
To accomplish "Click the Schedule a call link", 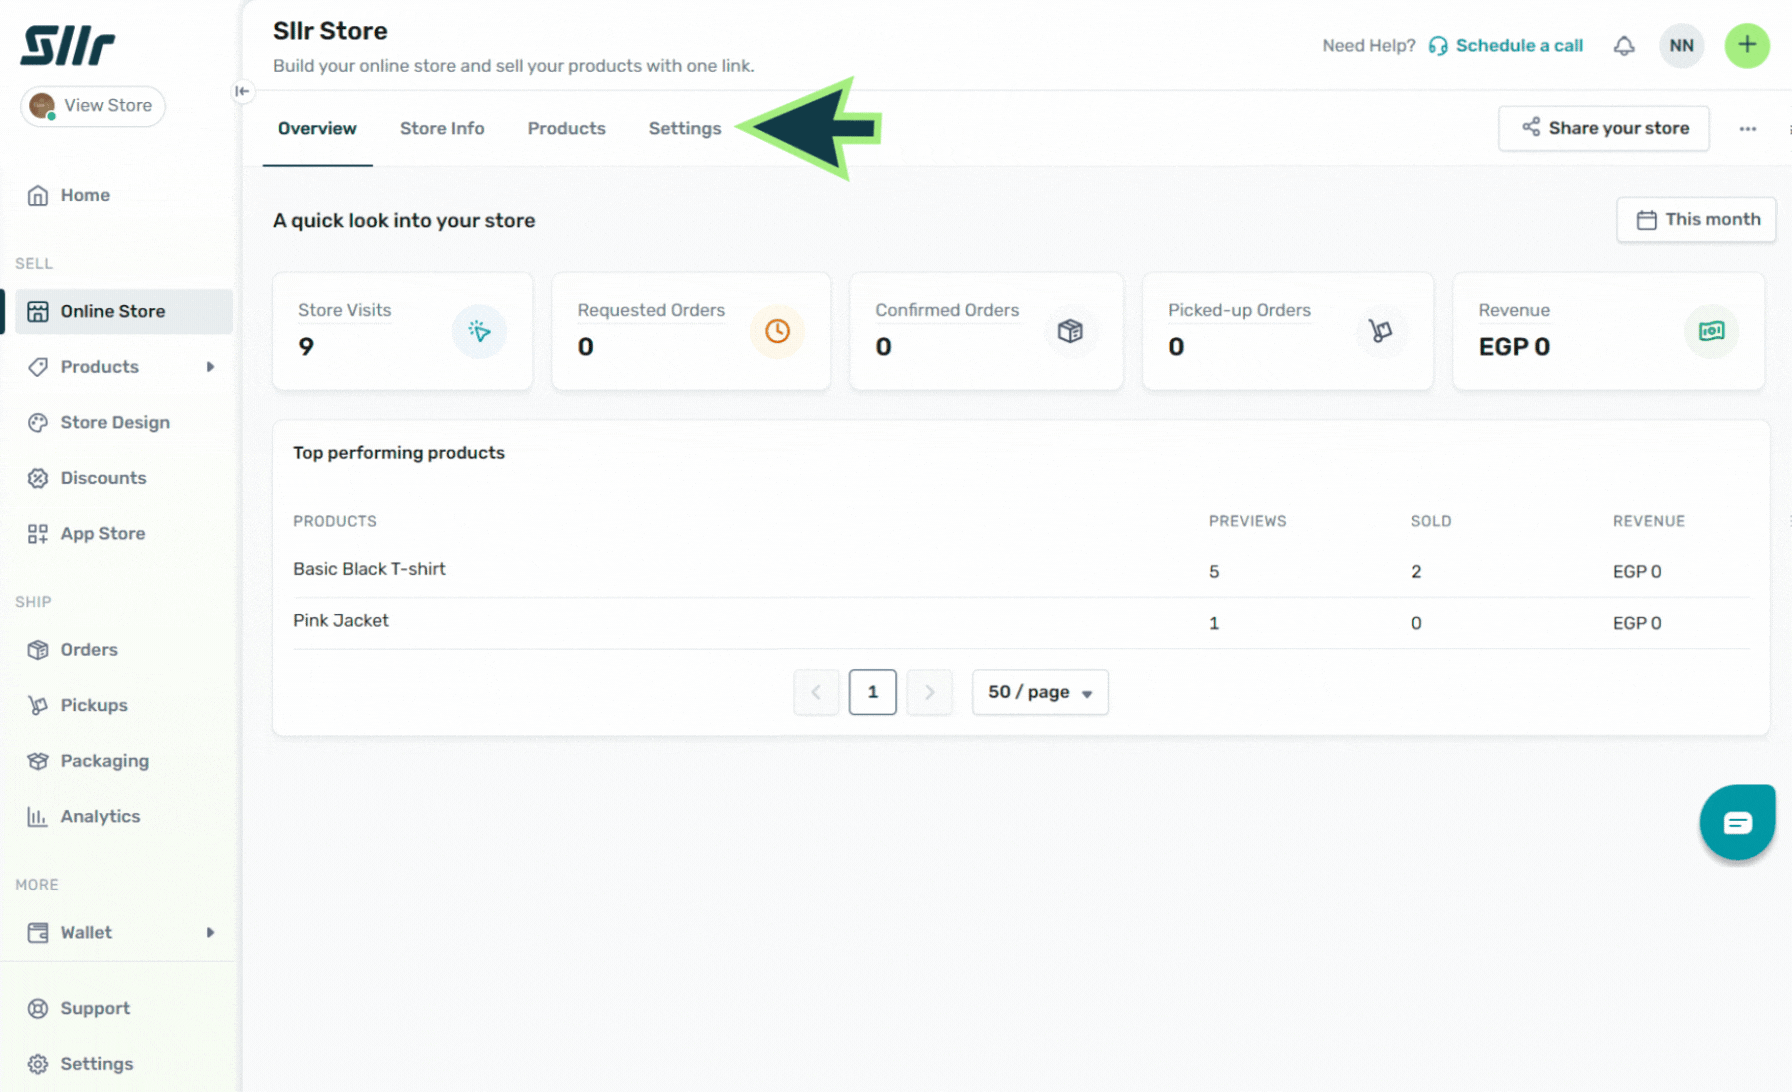I will click(x=1519, y=46).
